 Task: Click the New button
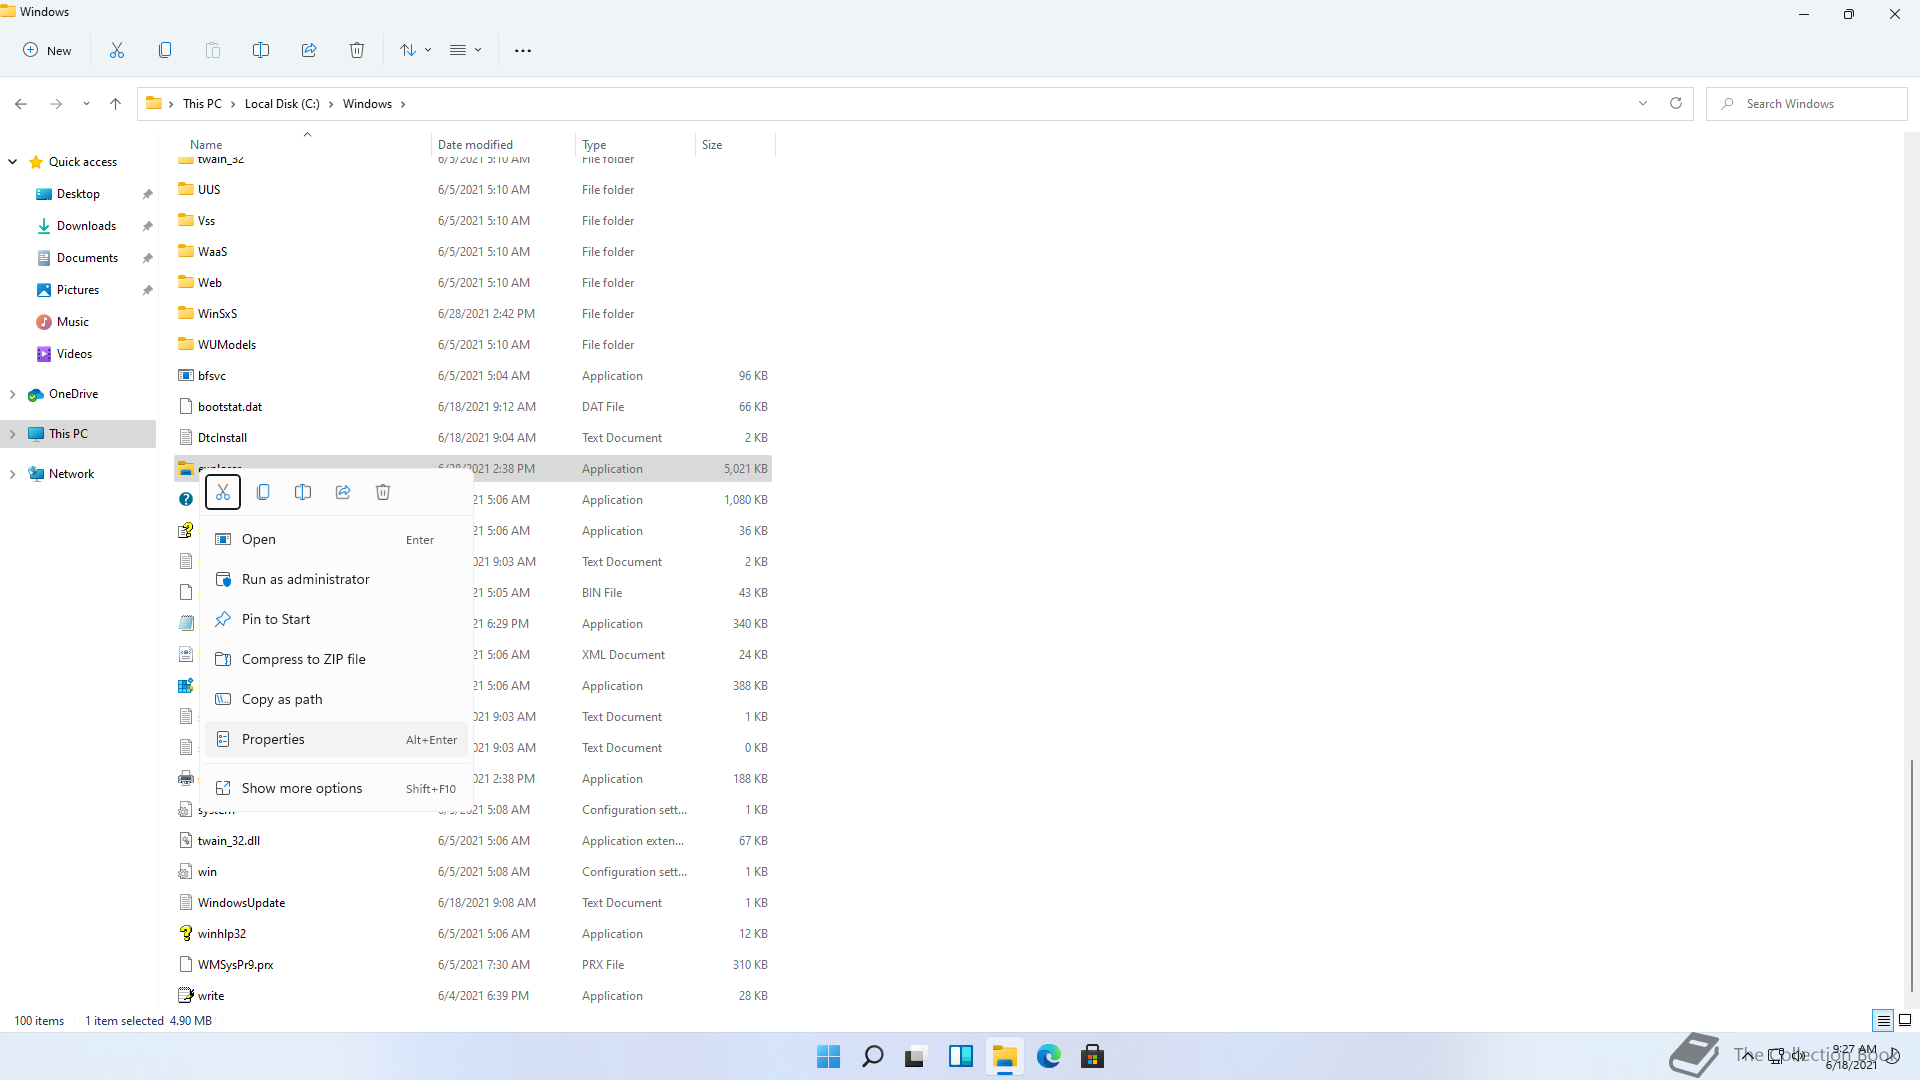point(47,50)
